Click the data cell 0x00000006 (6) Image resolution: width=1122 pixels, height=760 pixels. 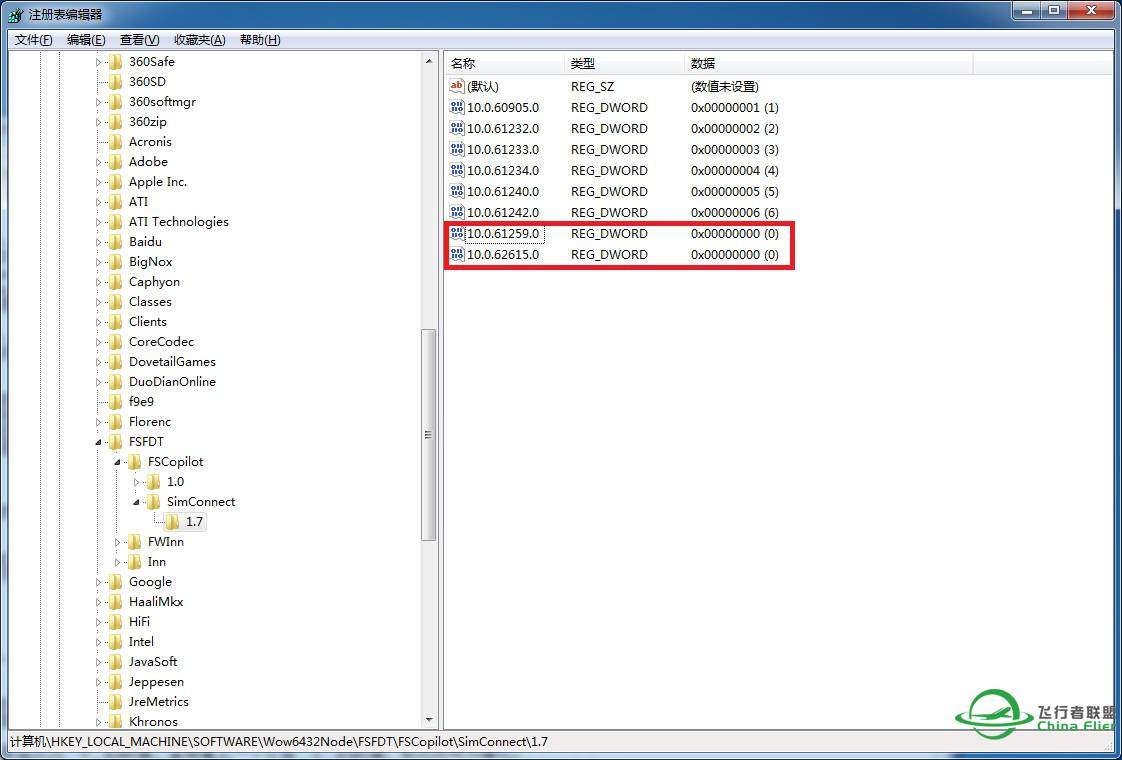(735, 213)
